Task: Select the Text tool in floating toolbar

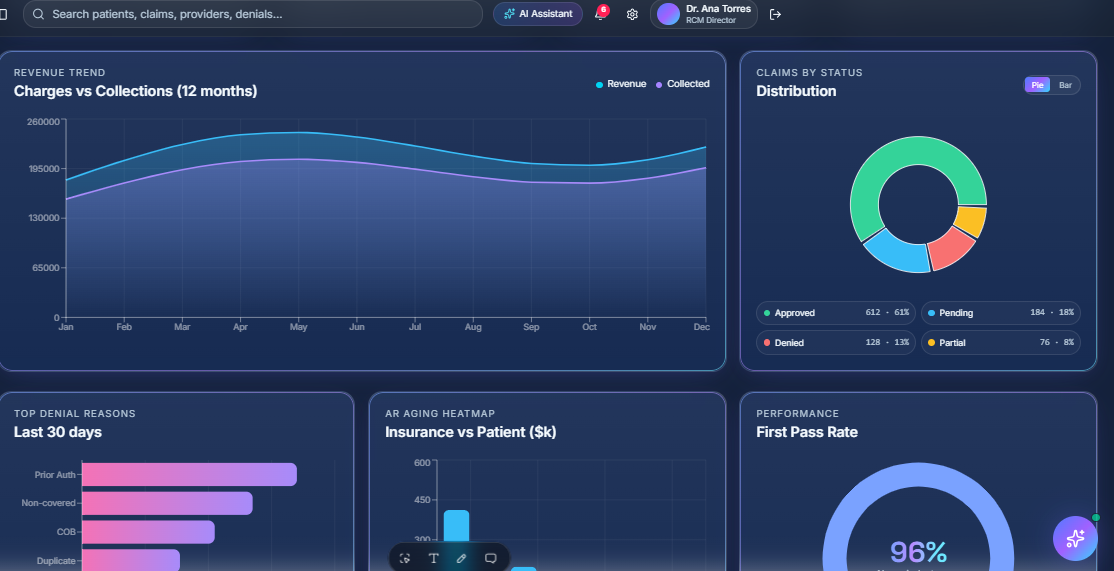Action: pyautogui.click(x=433, y=558)
